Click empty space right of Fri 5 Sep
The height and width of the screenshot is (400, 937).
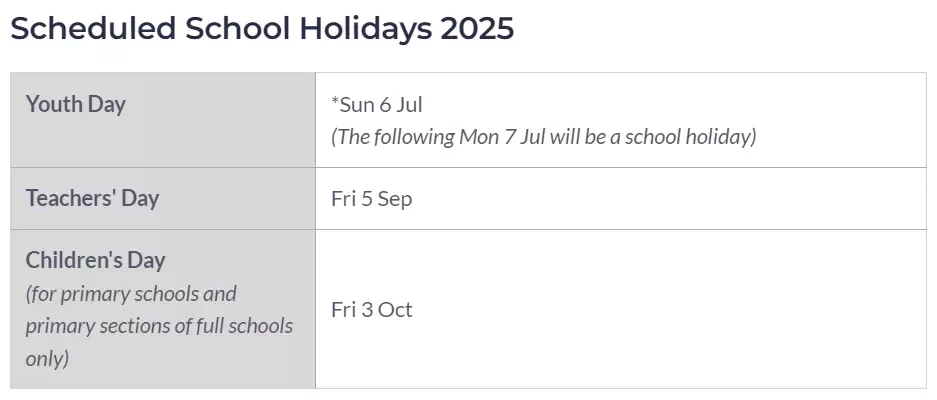pos(669,199)
